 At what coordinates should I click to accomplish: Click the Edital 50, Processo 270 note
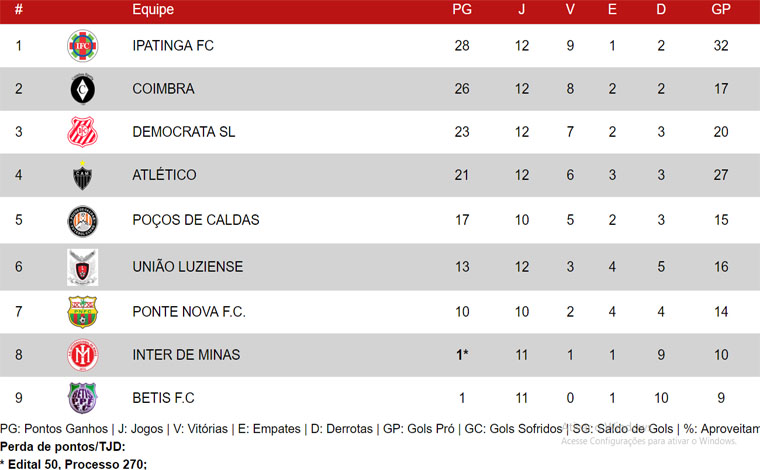(73, 464)
